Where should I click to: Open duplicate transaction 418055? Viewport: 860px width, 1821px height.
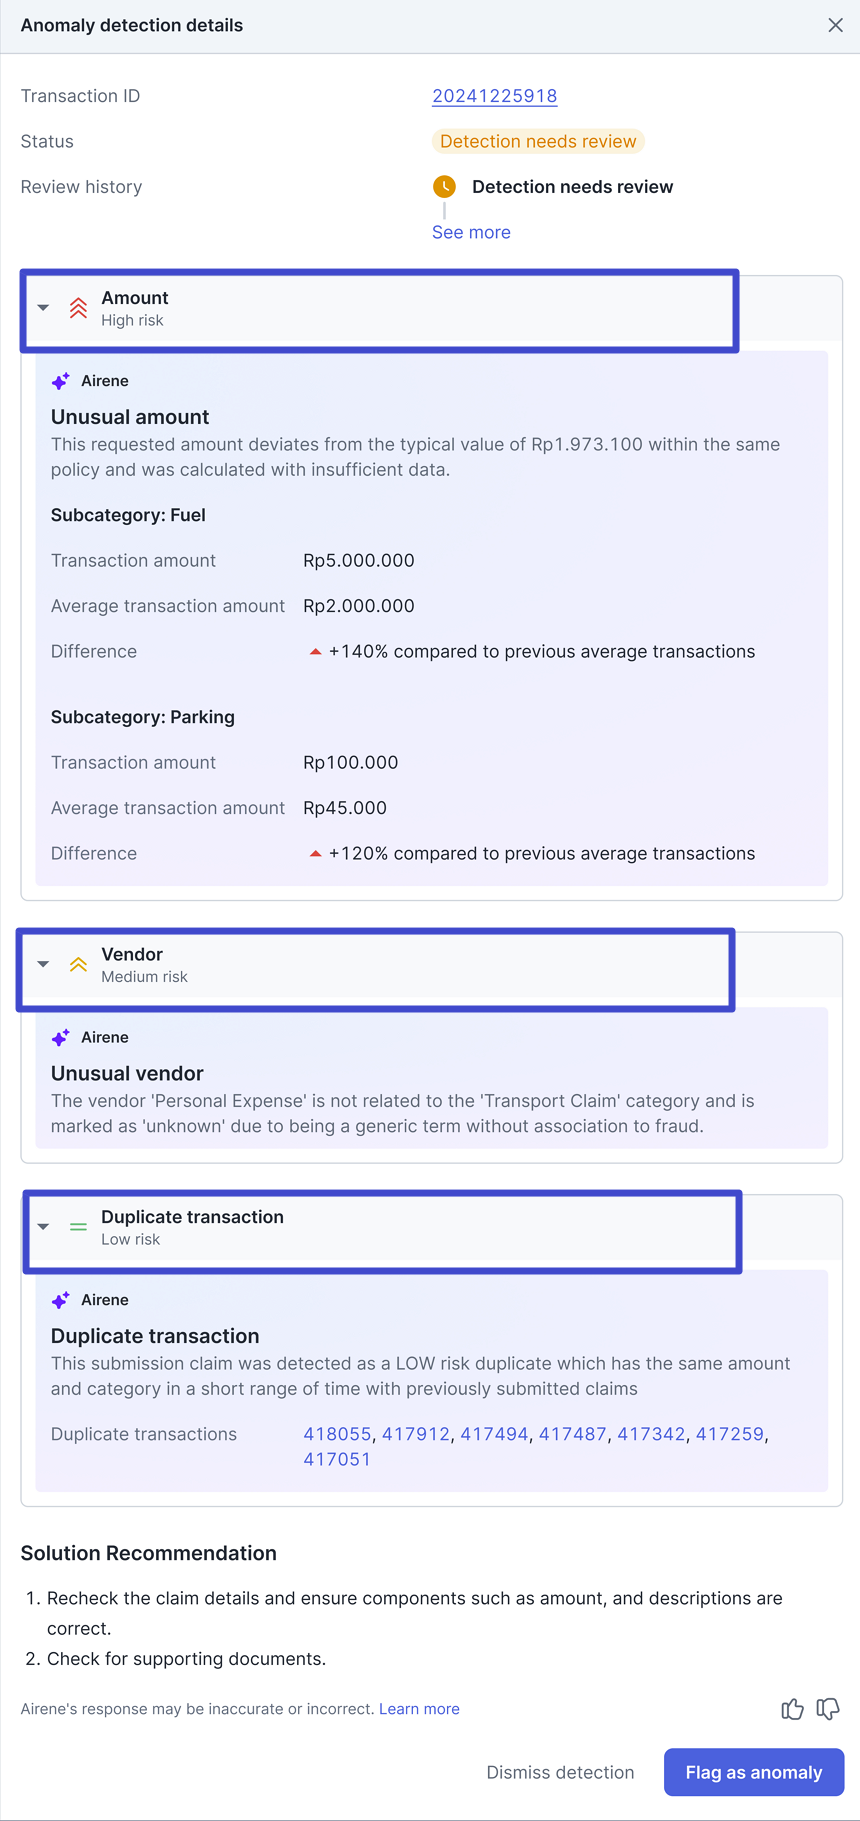tap(337, 1434)
